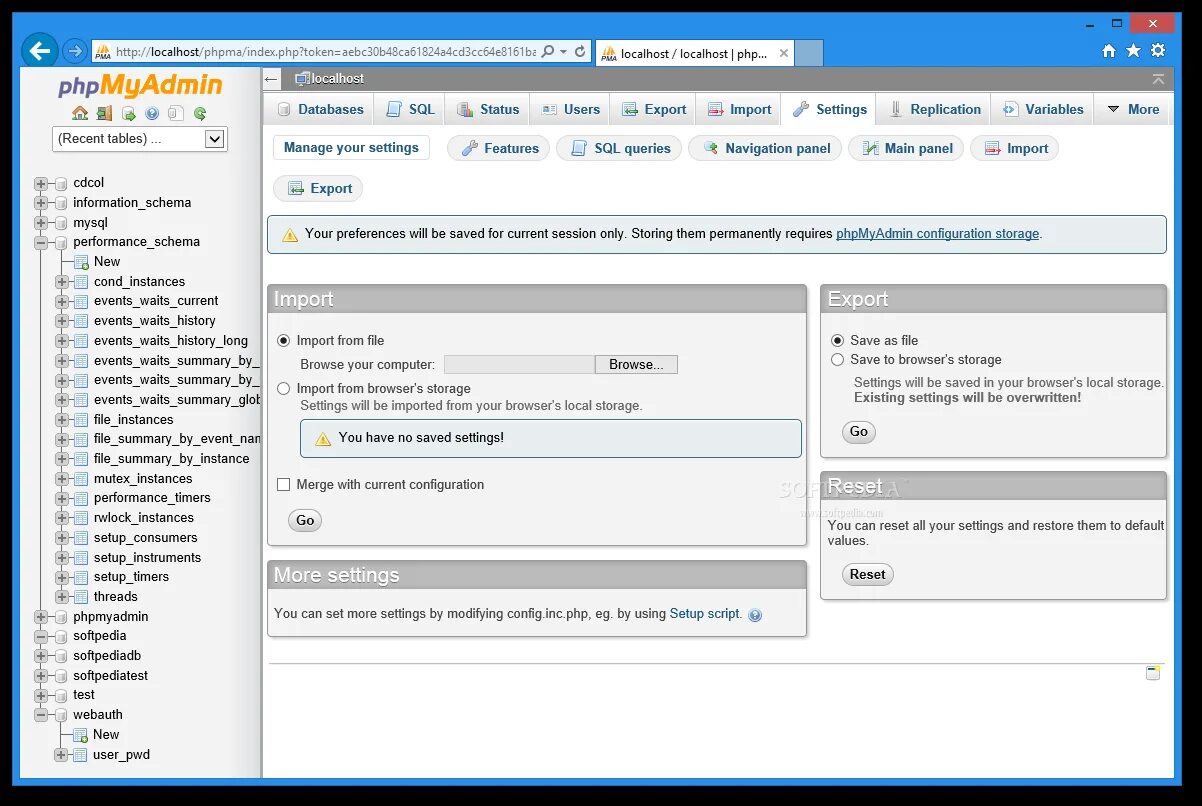Click table icon of cond_instances
Viewport: 1202px width, 806px height.
(x=80, y=282)
